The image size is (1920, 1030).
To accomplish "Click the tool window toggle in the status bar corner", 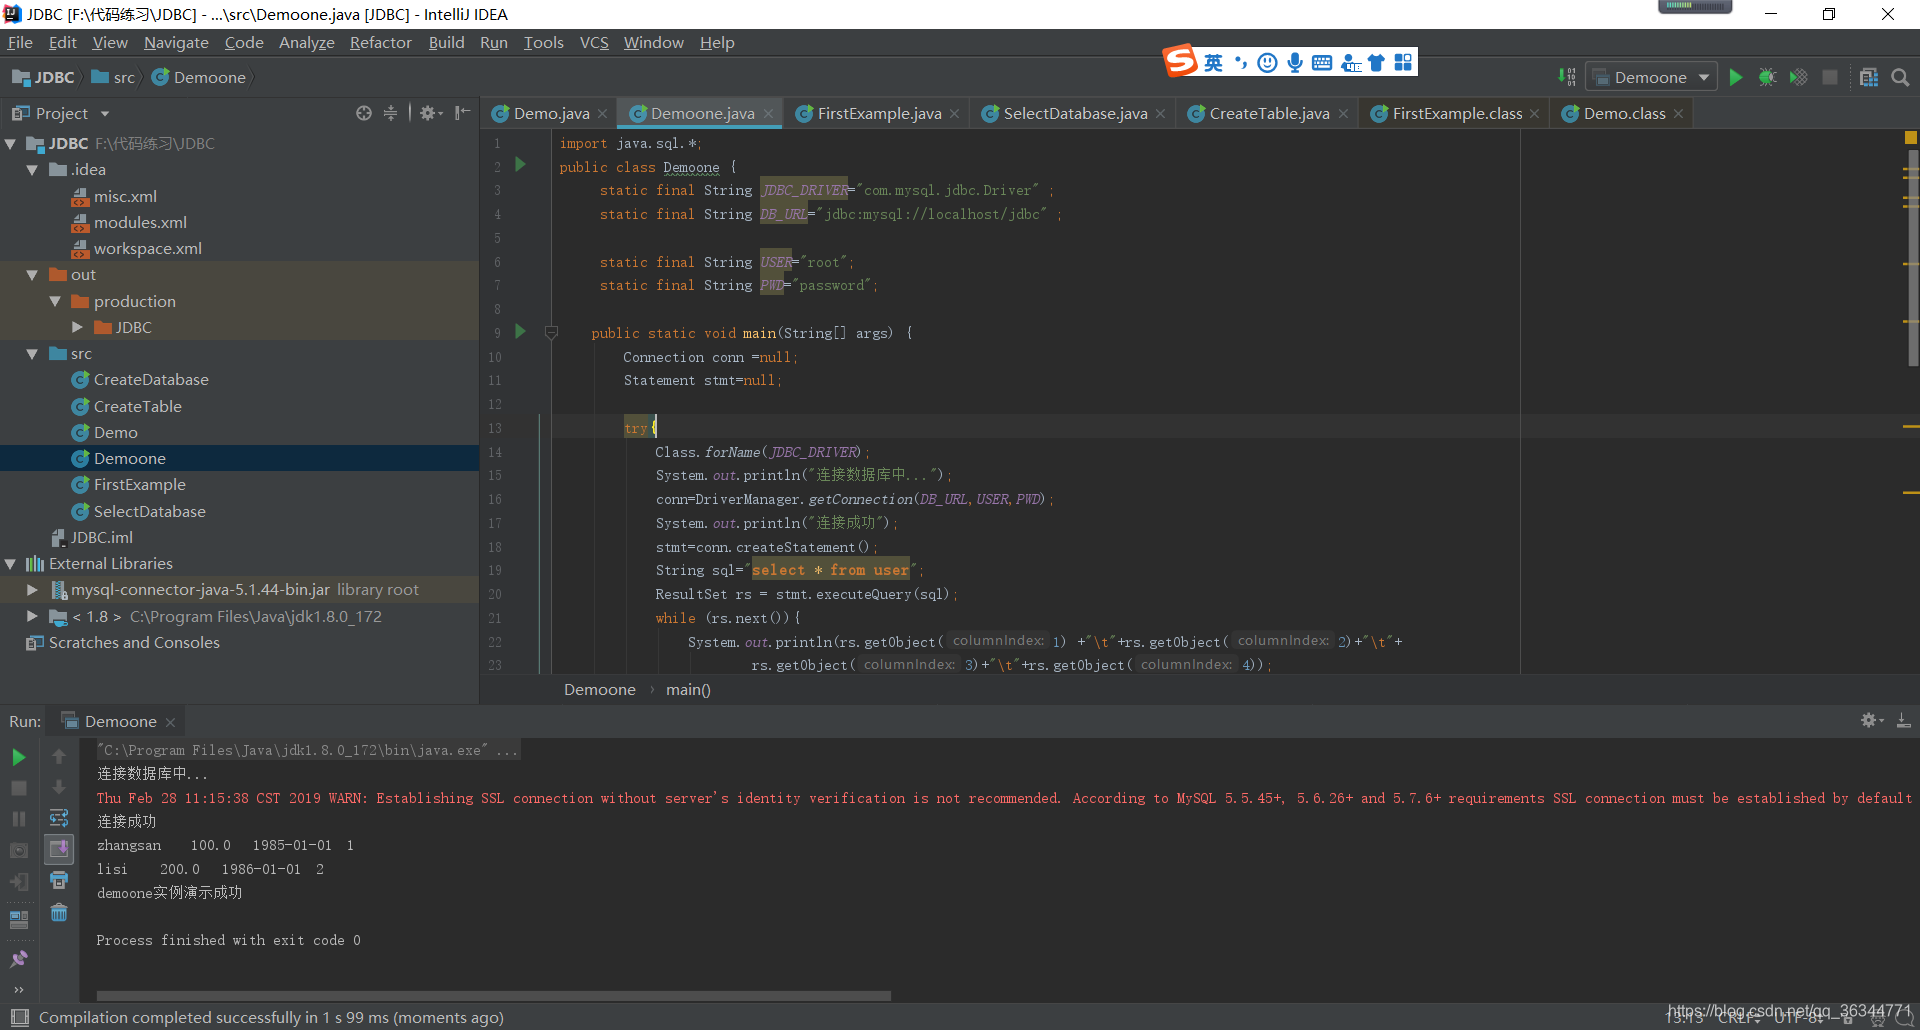I will click(19, 1017).
